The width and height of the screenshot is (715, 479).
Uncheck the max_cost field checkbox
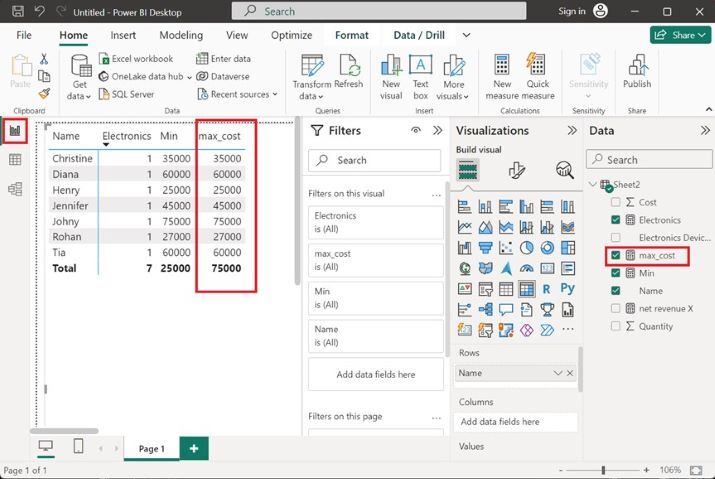(616, 255)
